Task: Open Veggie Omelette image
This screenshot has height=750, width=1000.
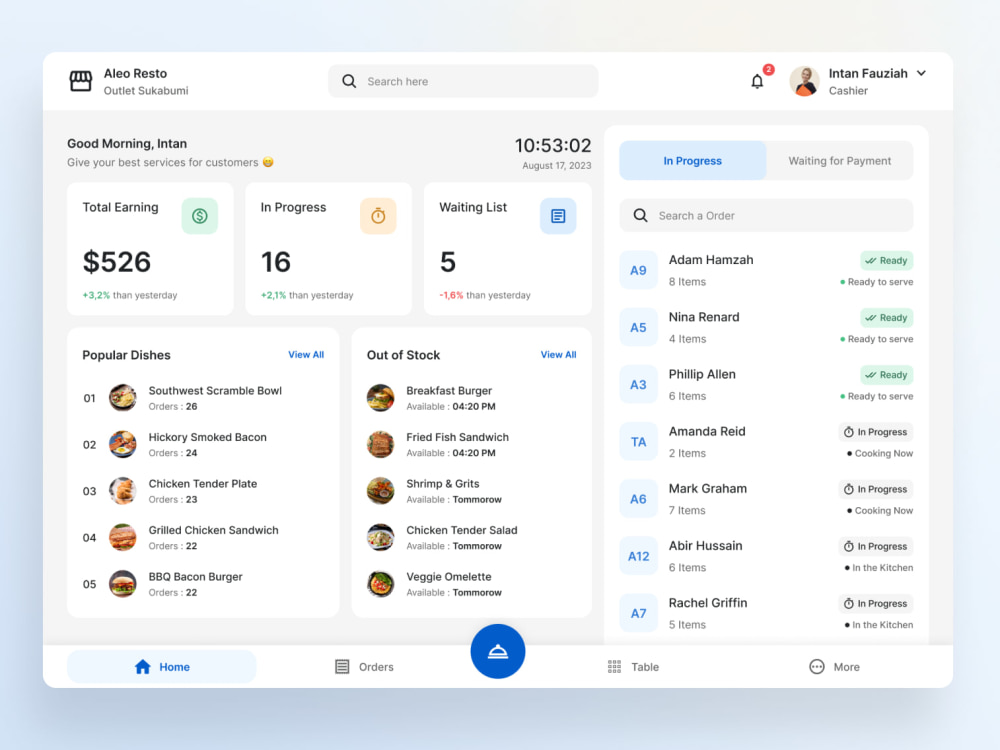Action: (381, 584)
